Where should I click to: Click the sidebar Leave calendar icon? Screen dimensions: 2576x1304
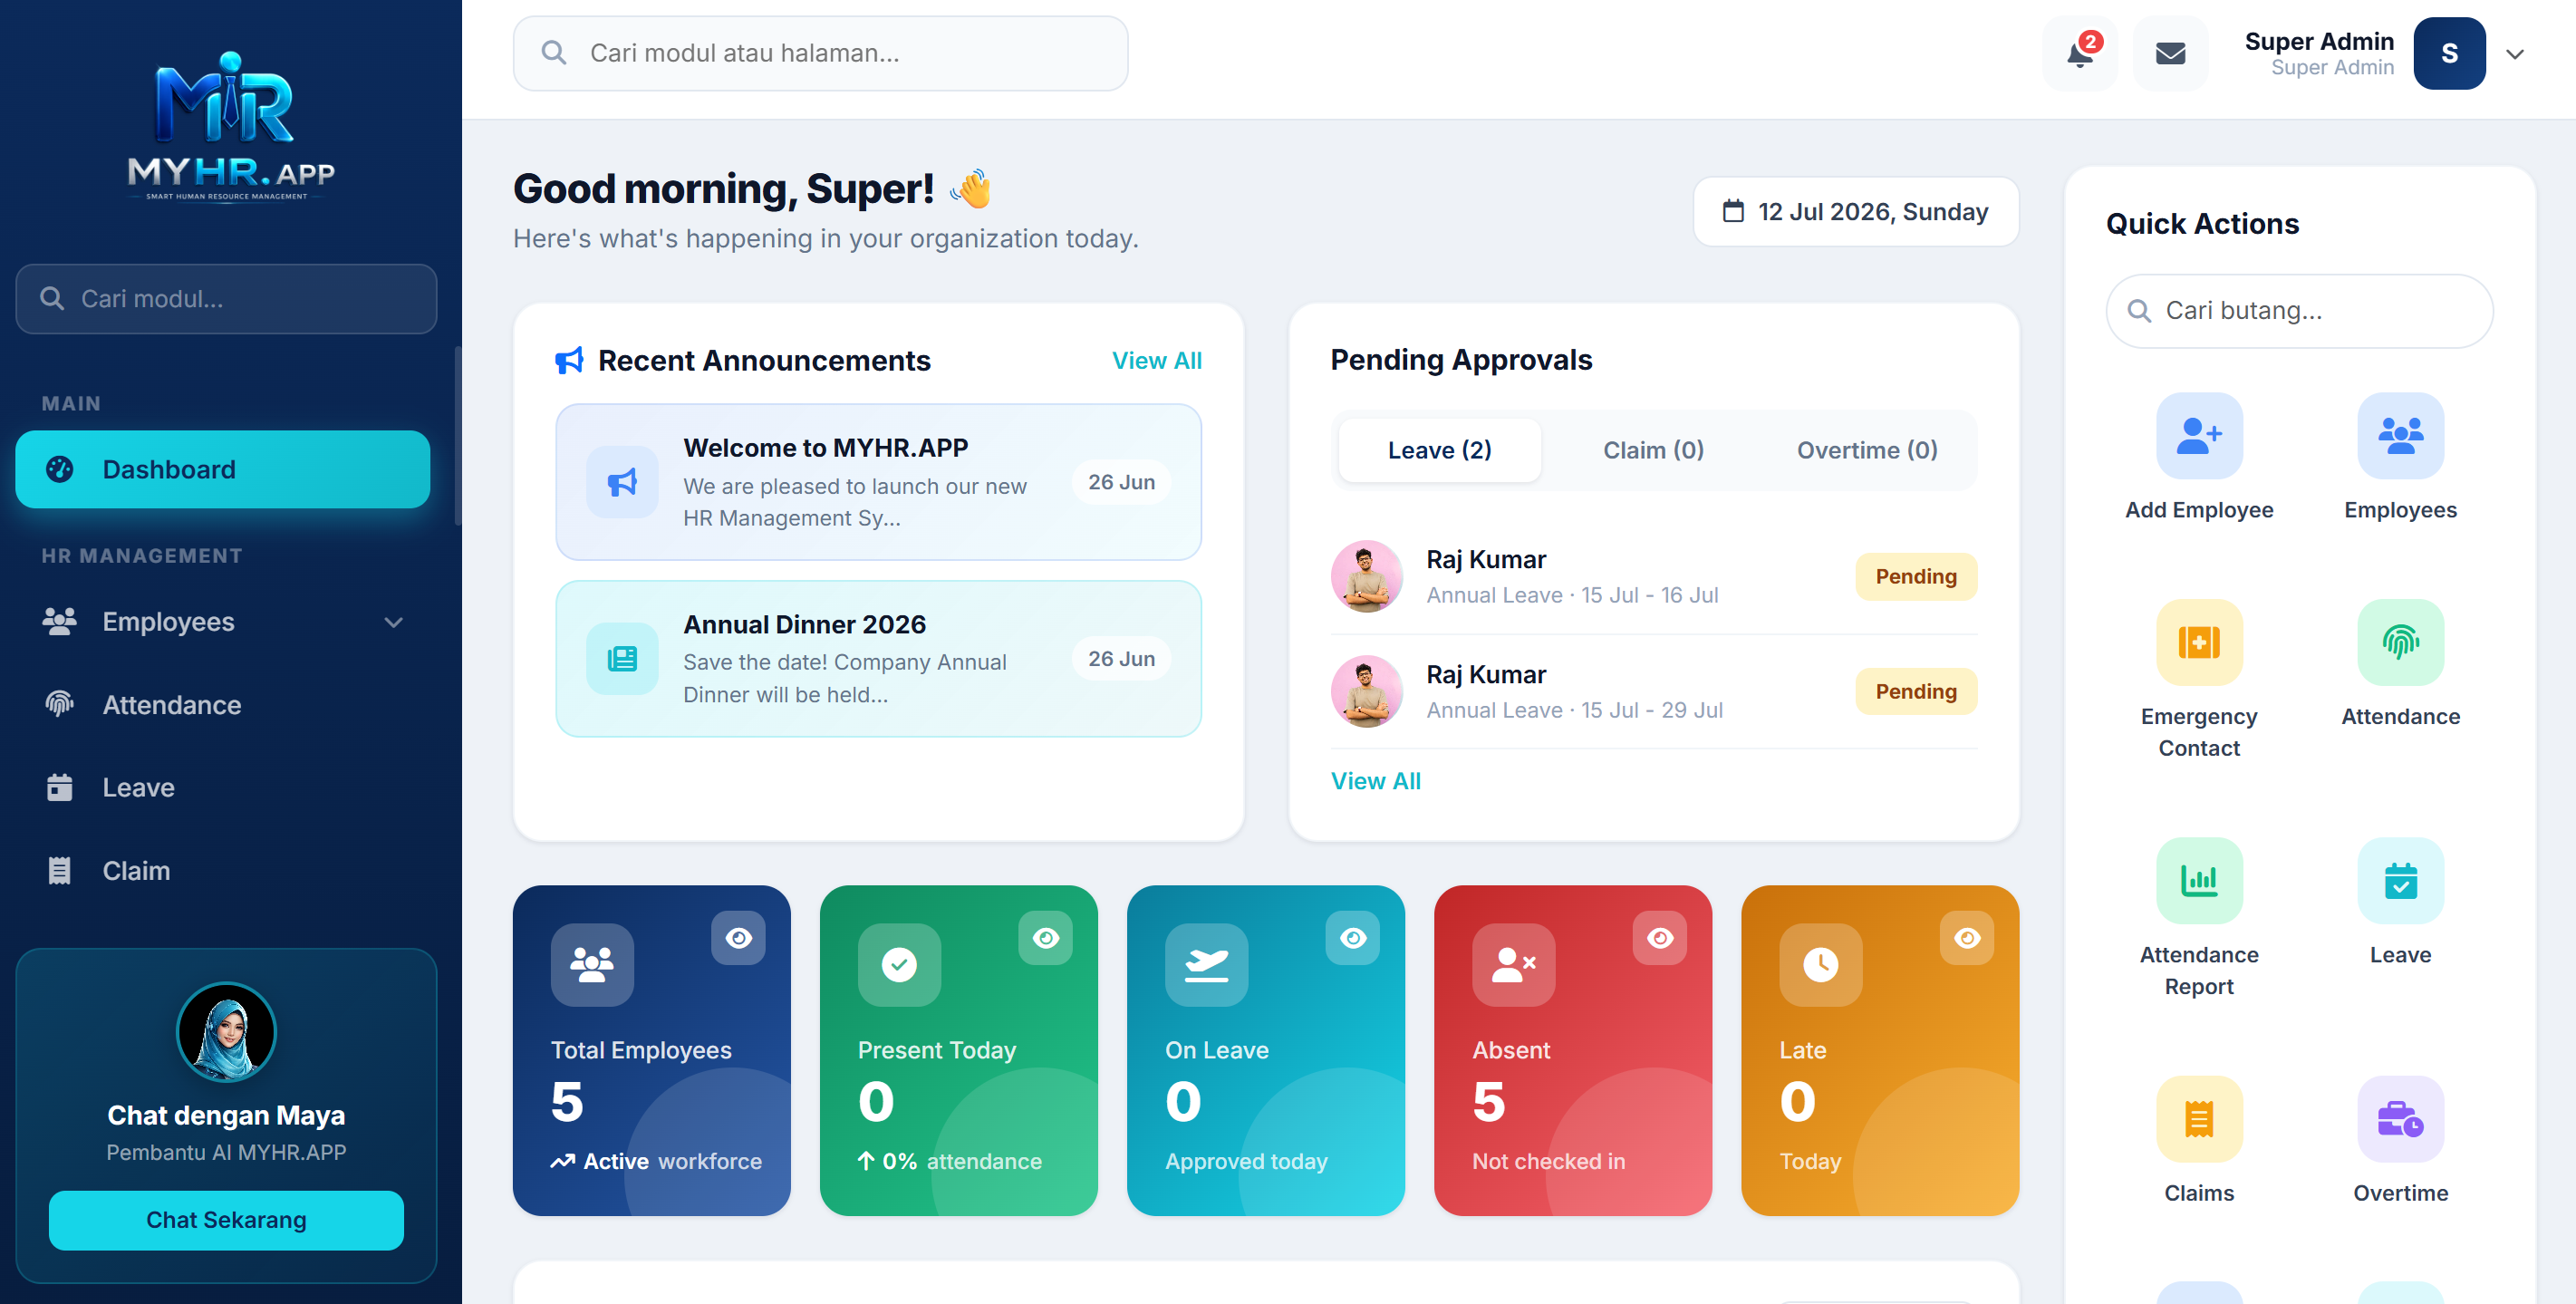click(x=60, y=788)
